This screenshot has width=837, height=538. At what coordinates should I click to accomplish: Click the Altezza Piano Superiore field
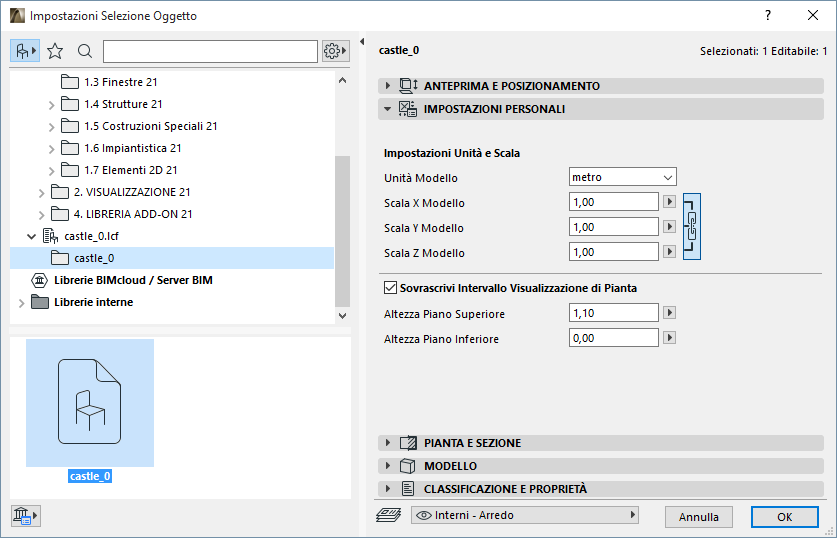point(613,314)
